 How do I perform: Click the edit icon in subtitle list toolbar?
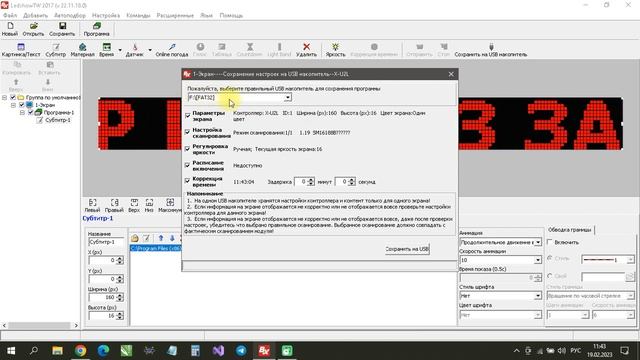[147, 238]
